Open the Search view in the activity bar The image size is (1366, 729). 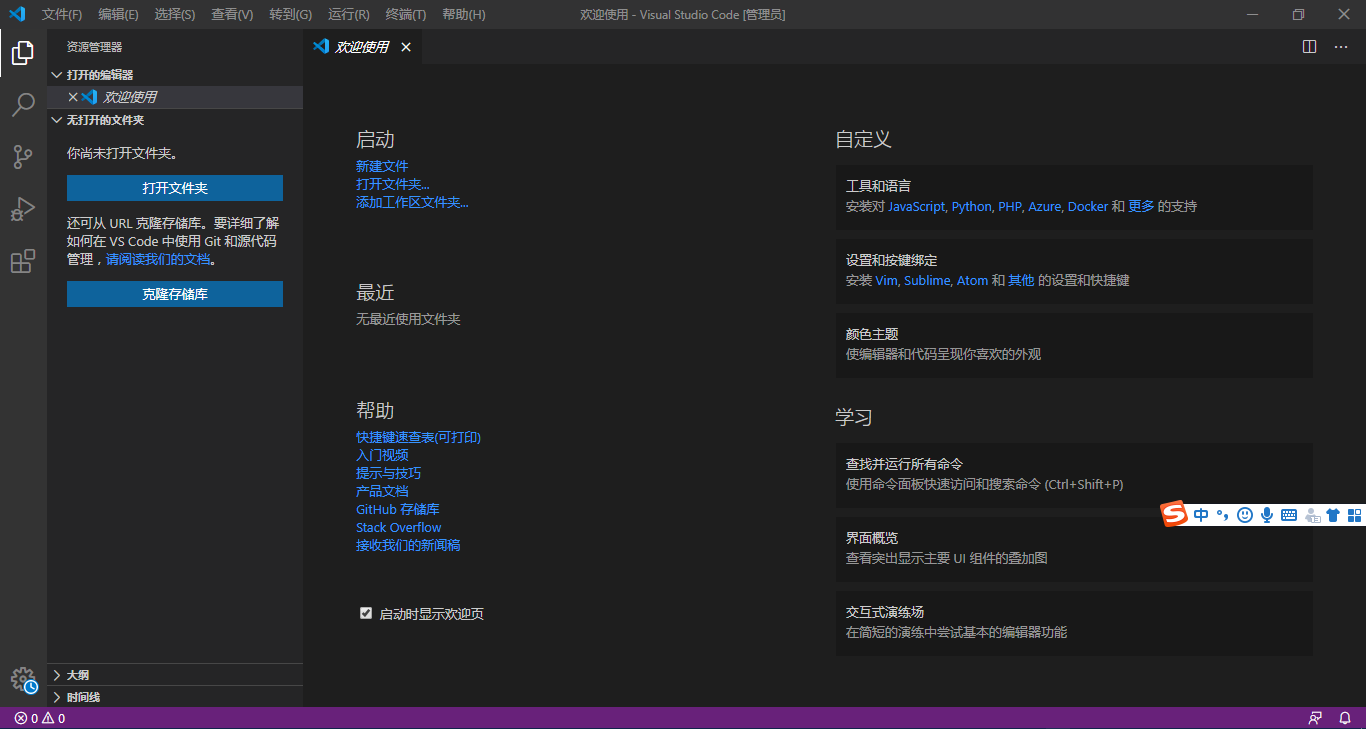pos(22,105)
